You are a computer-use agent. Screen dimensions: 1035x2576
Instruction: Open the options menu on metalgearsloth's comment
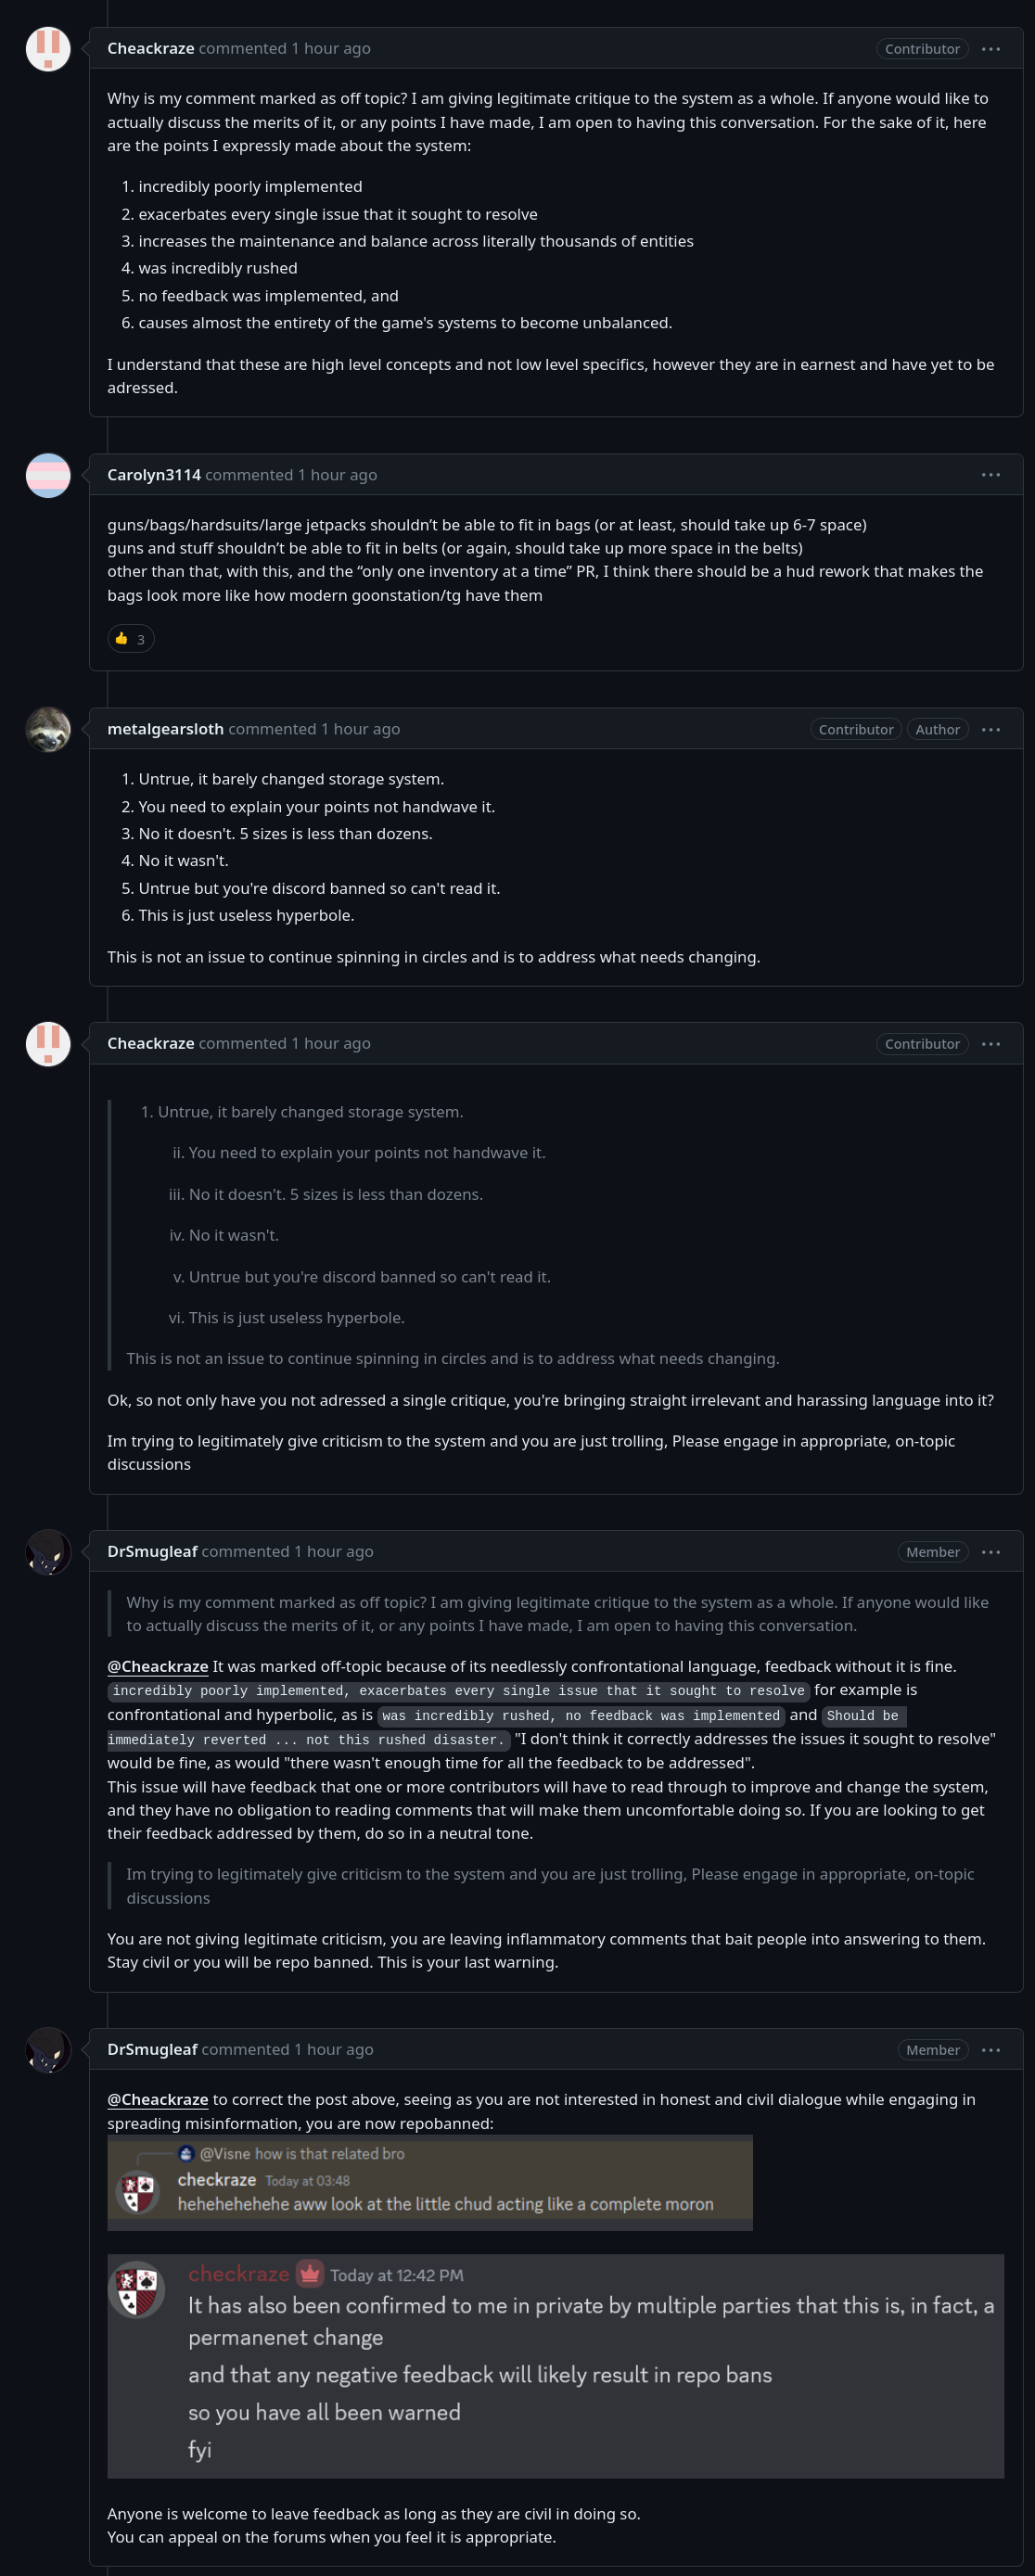(991, 729)
